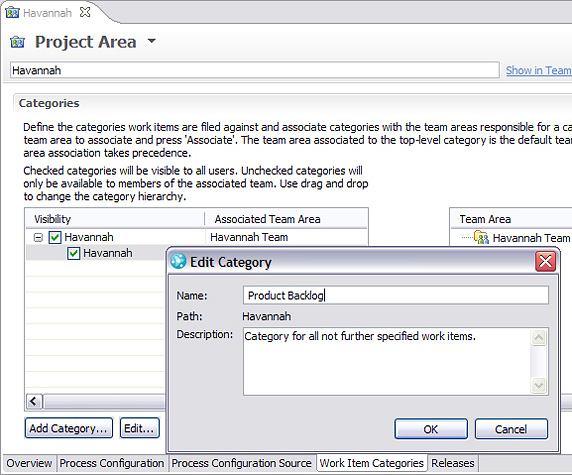
Task: Click the Team Area column header
Action: [511, 219]
